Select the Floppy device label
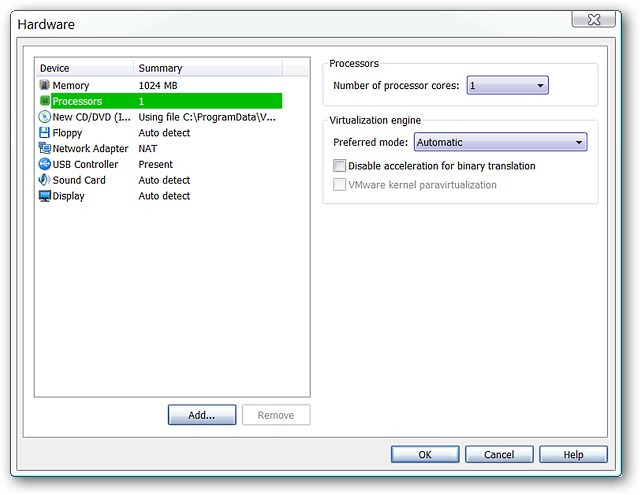This screenshot has height=495, width=640. point(67,133)
